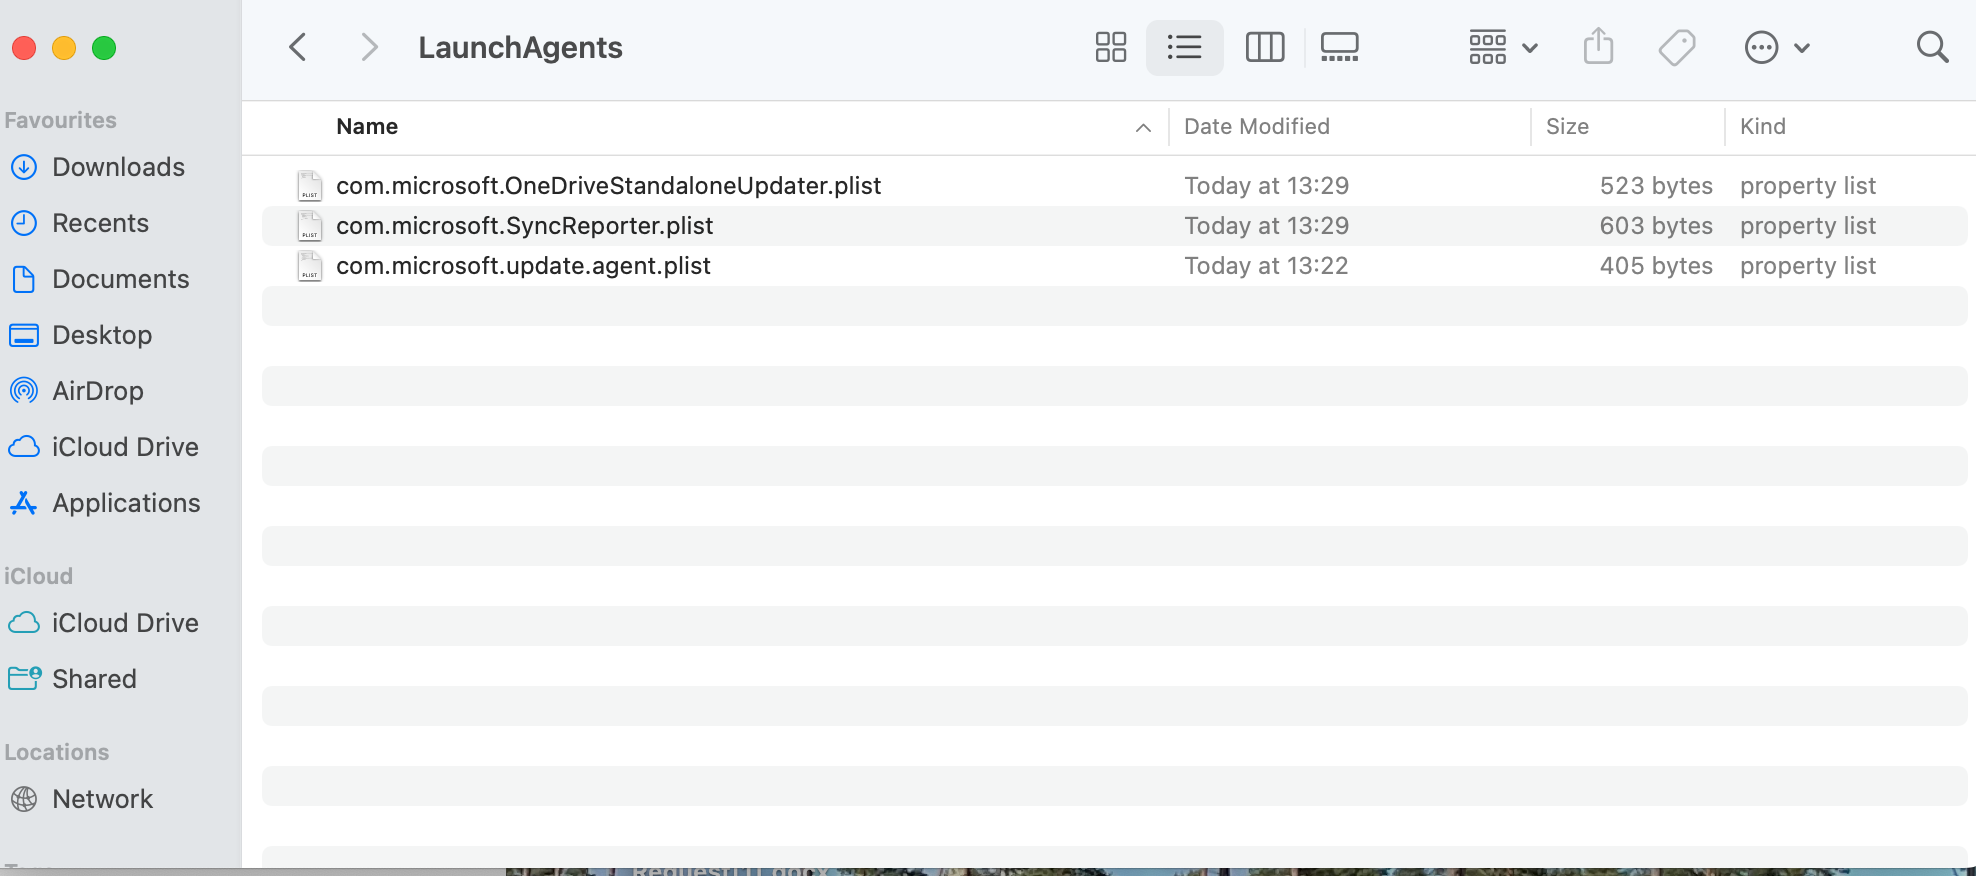Switch to icon view
The image size is (1976, 876).
(x=1110, y=46)
